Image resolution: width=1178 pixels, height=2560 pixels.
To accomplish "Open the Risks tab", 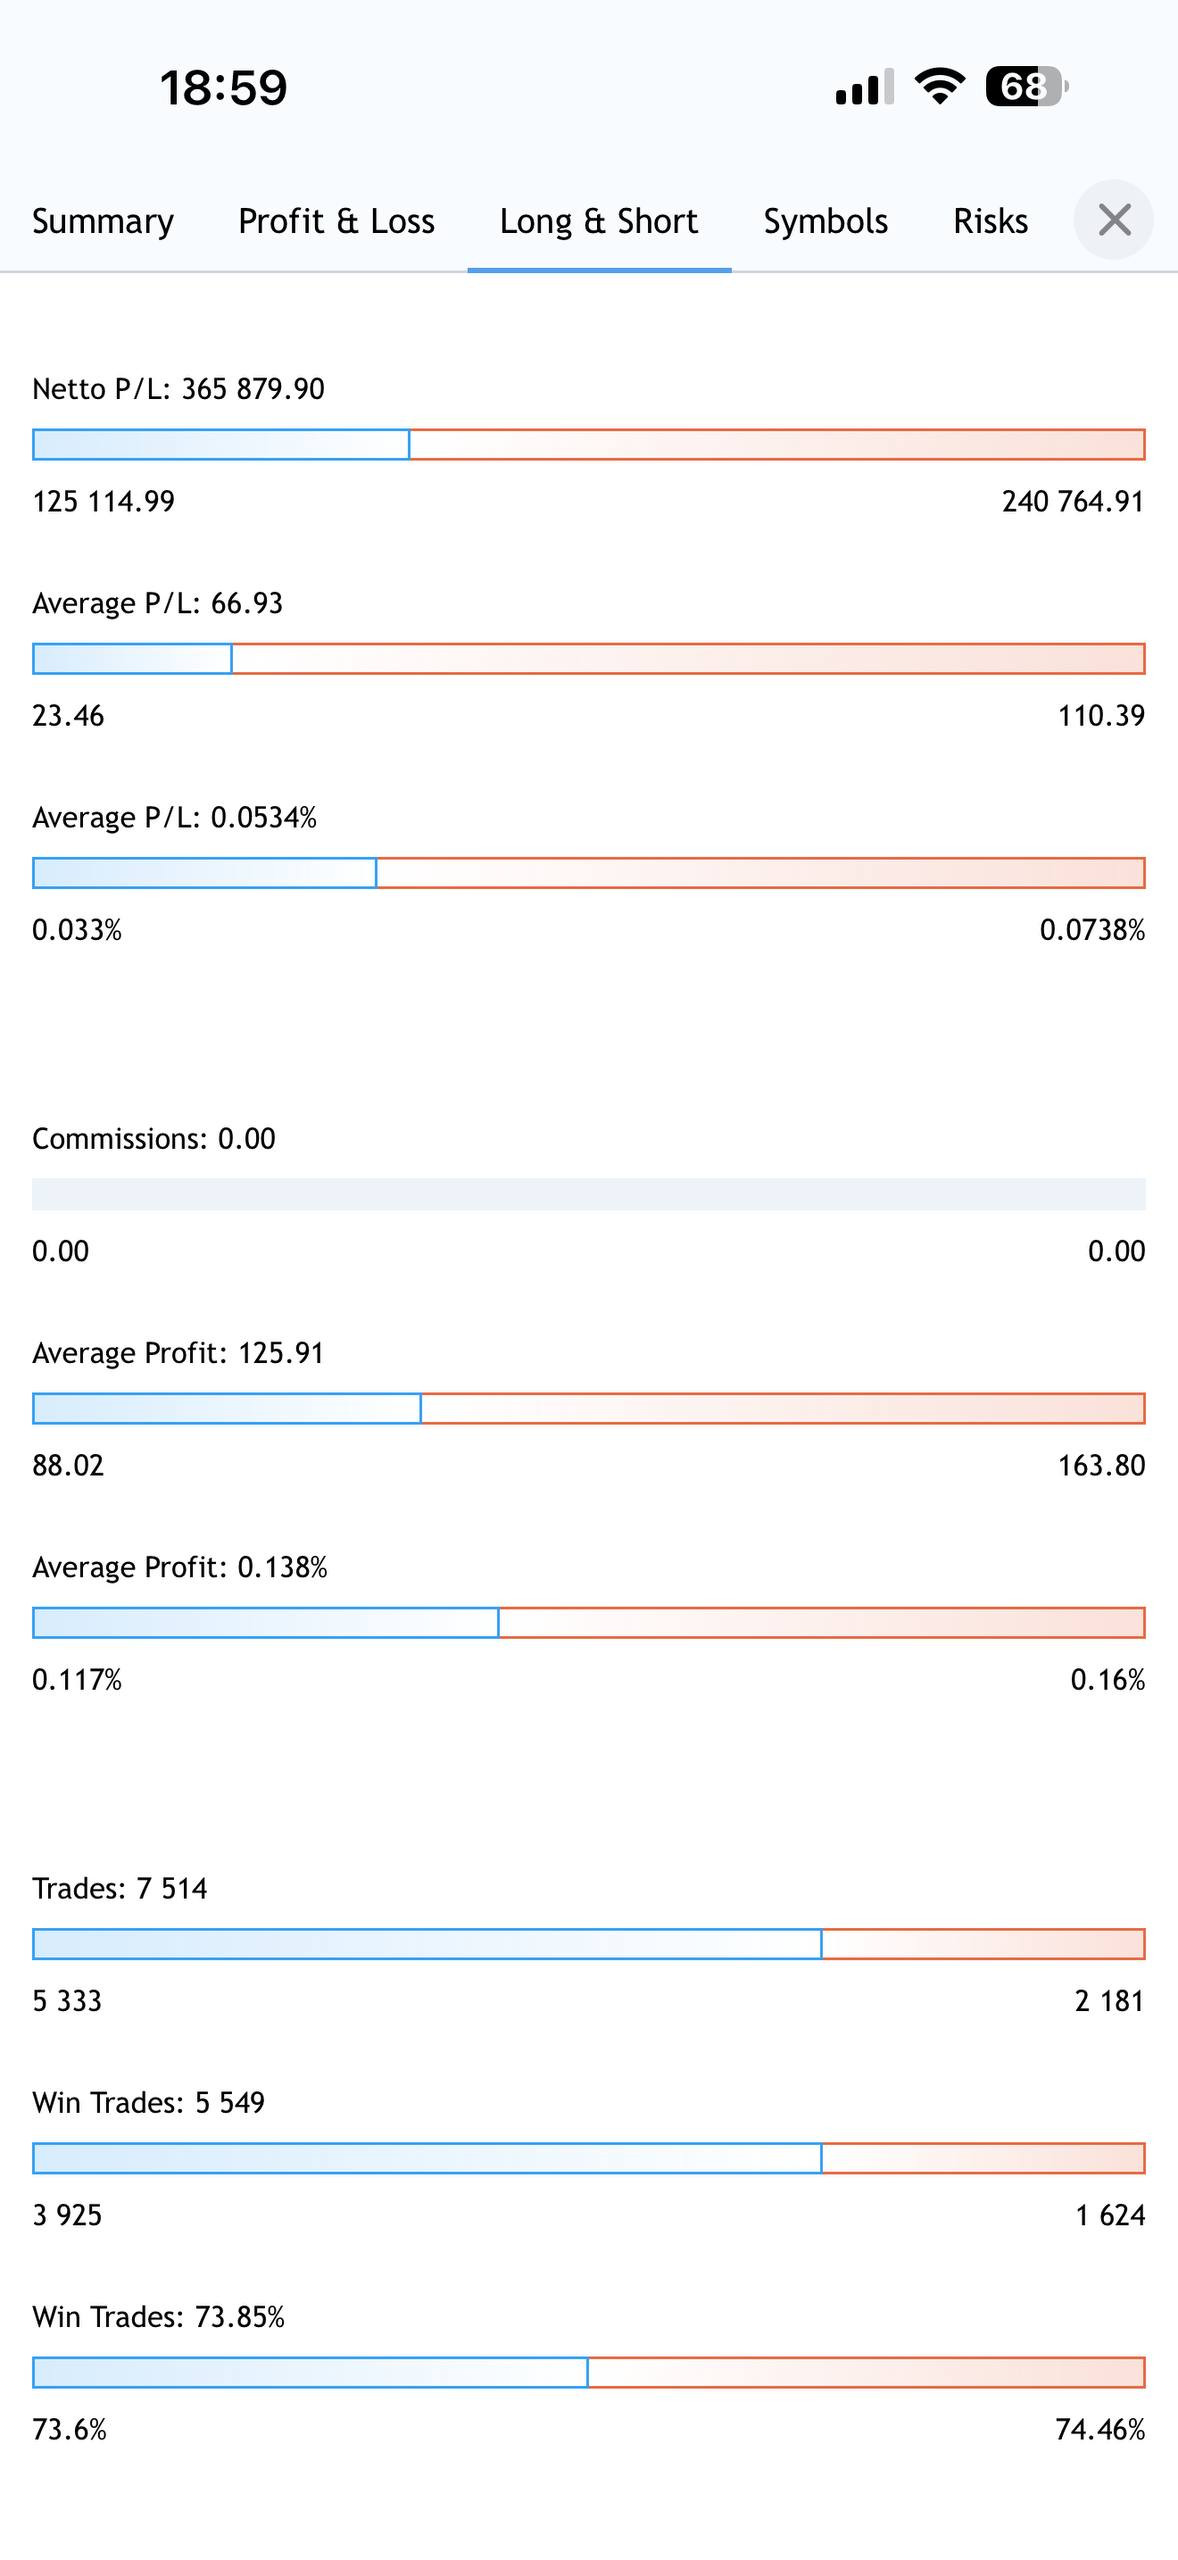I will (x=990, y=221).
